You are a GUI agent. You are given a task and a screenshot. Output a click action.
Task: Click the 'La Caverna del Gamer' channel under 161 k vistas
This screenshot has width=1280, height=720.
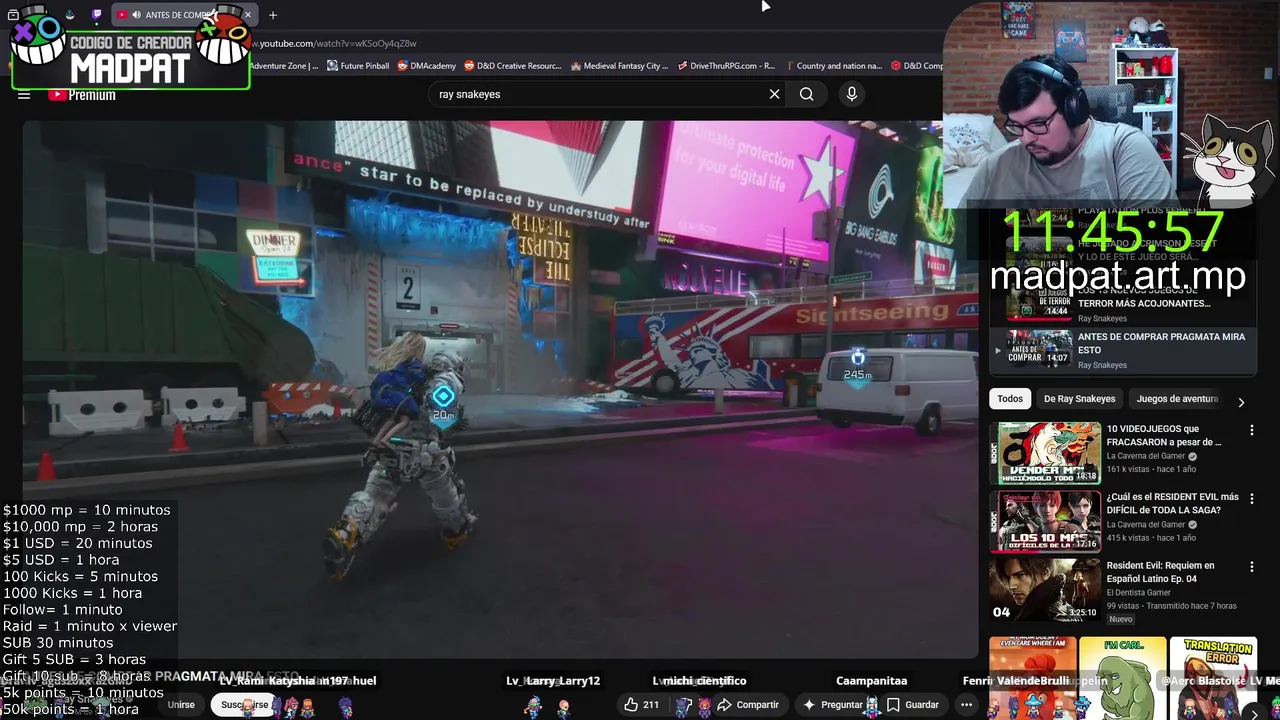1145,456
